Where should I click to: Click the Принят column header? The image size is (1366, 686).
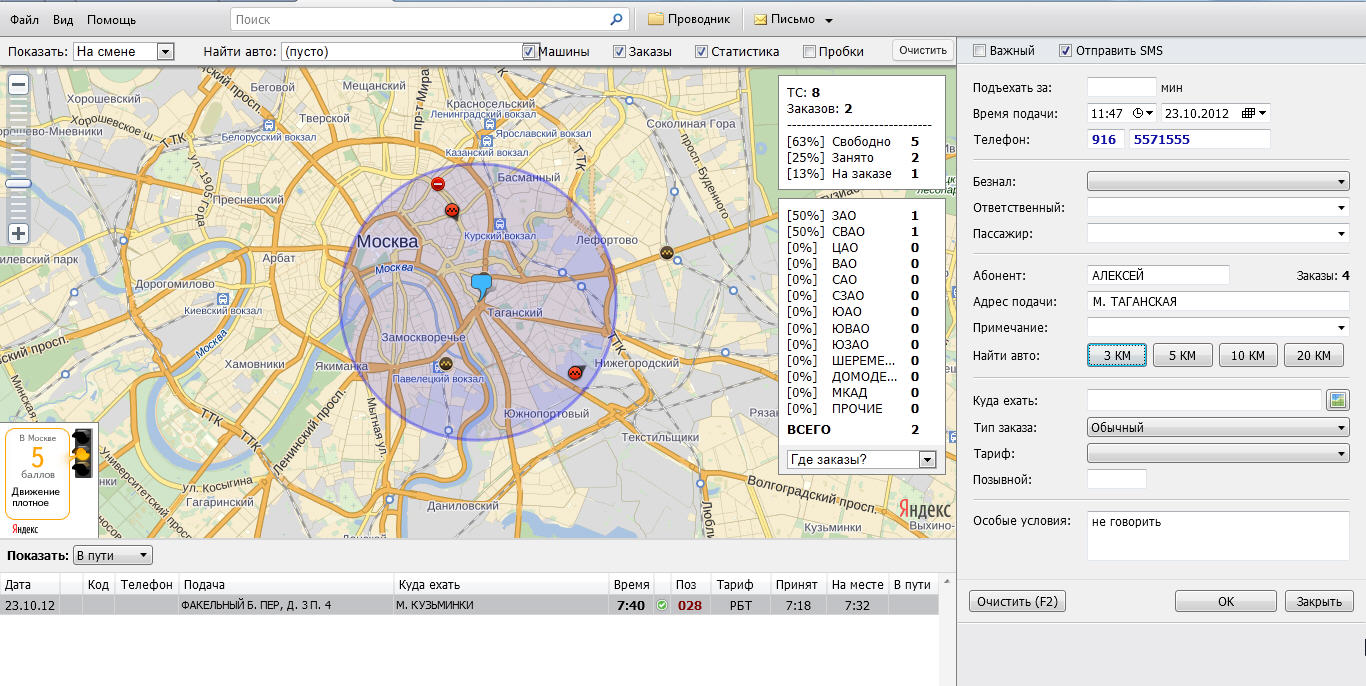796,584
